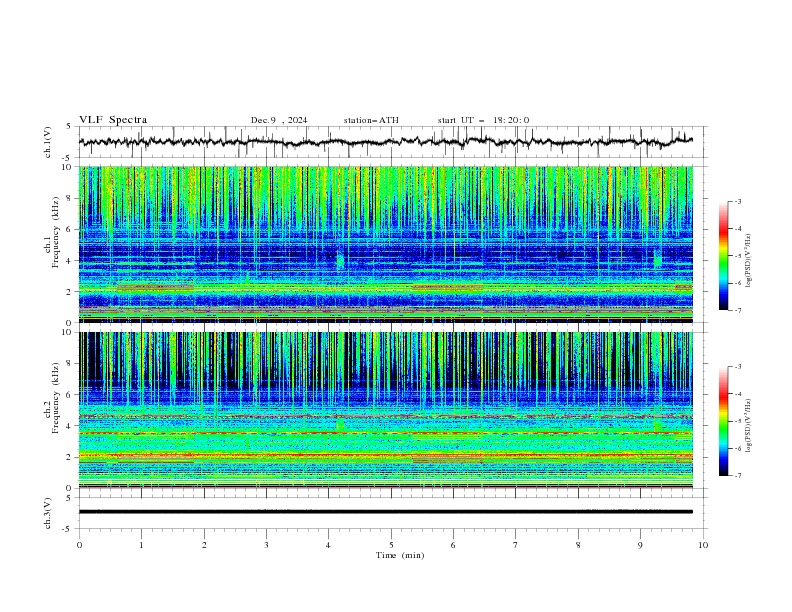Click the "-7" label on ch.1 colorbar
This screenshot has width=792, height=612.
[x=738, y=310]
